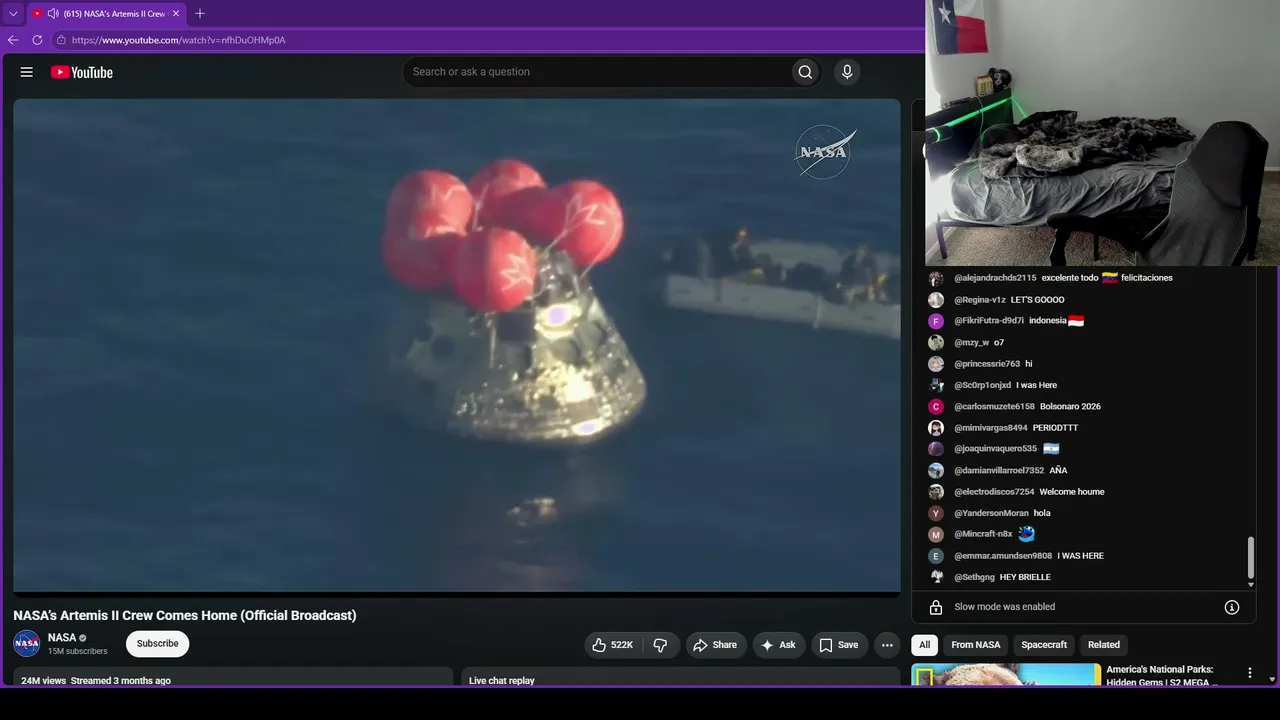This screenshot has width=1280, height=720.
Task: Click the live chat scrollbar thumb
Action: (x=1250, y=557)
